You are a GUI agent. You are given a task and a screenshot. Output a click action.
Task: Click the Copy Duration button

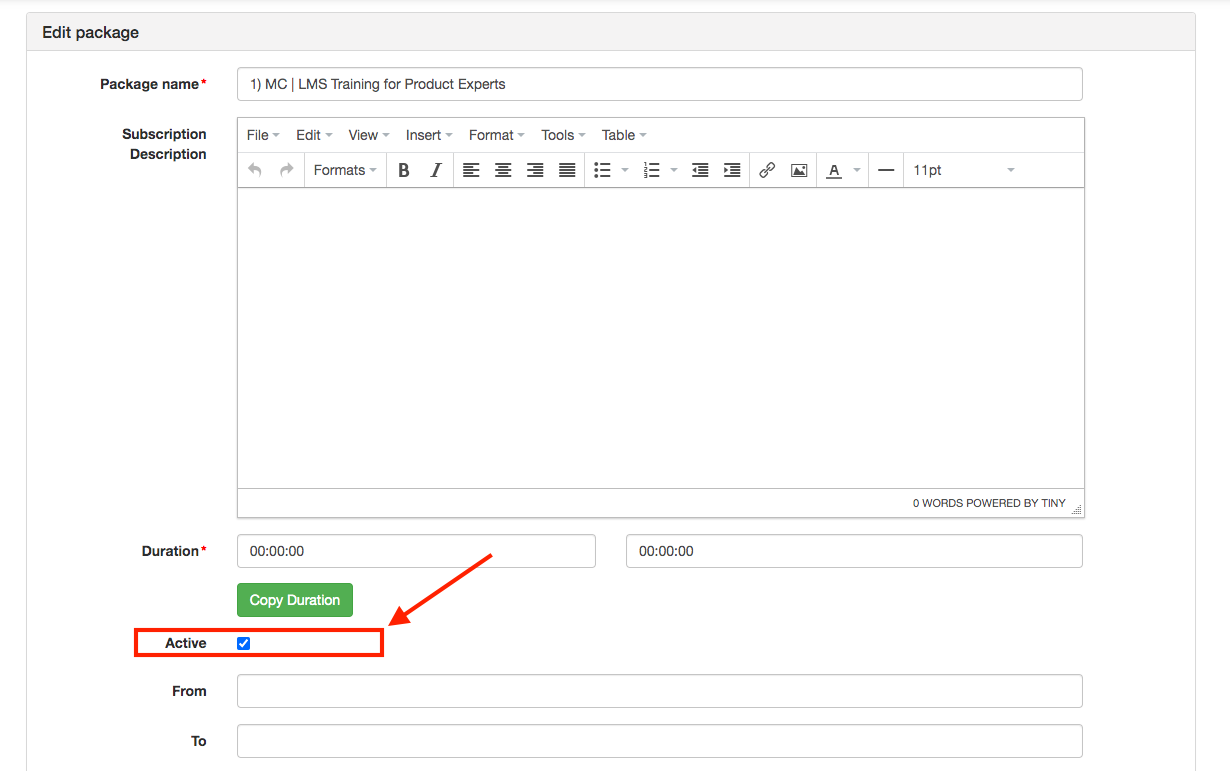pos(295,600)
